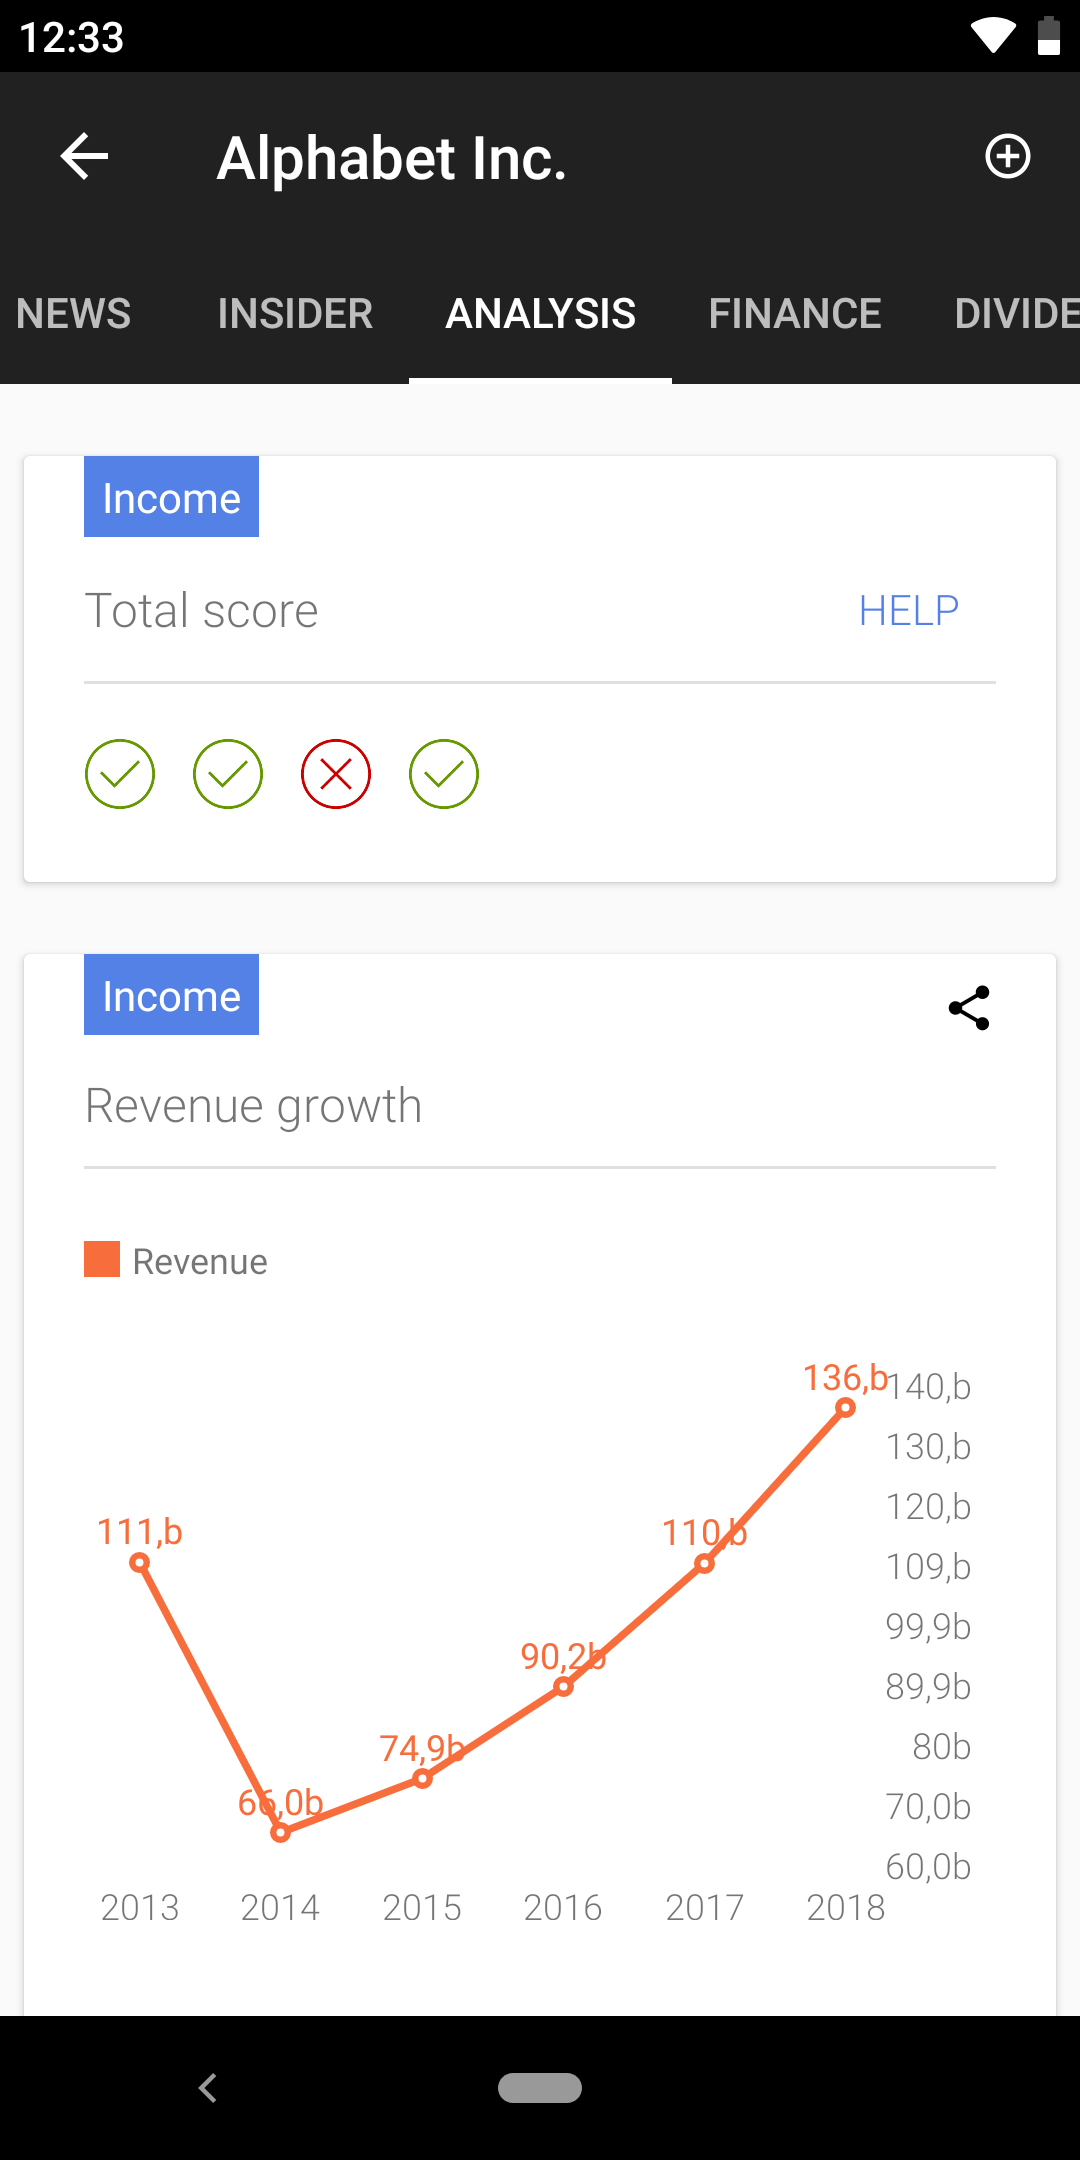Viewport: 1080px width, 2160px height.
Task: Tap the Wi-Fi status icon
Action: [993, 36]
